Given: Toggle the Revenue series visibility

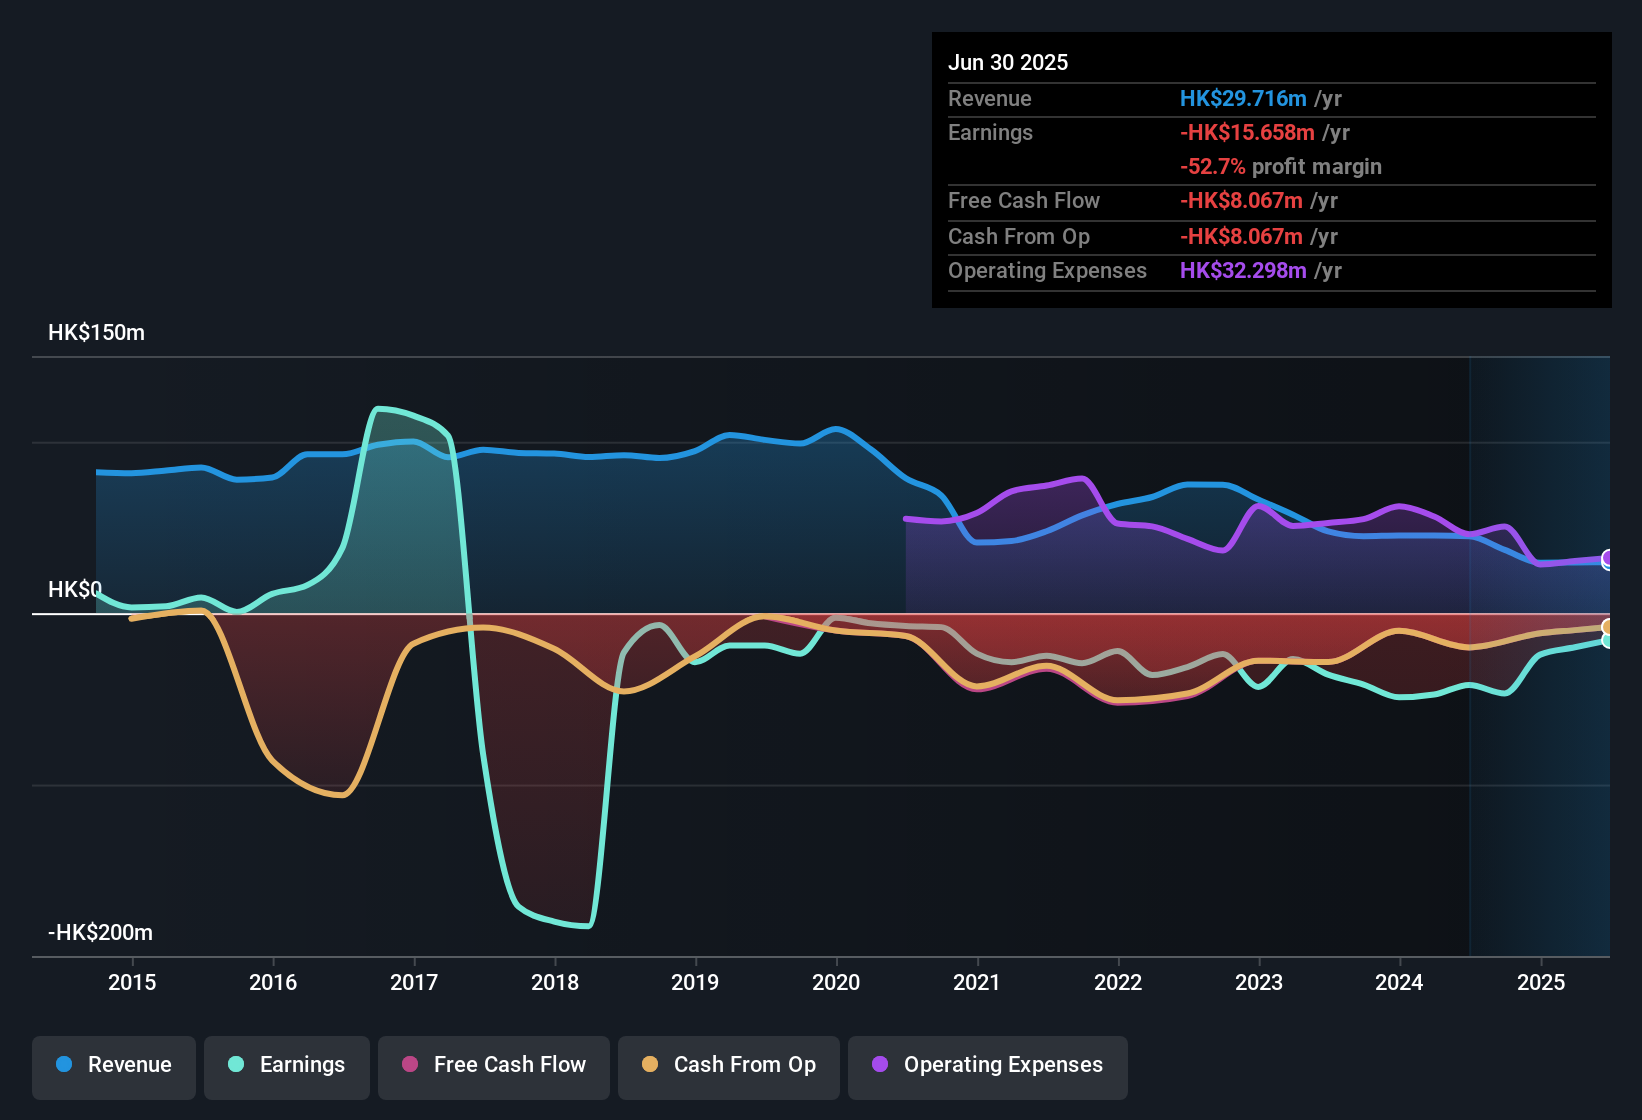Looking at the screenshot, I should pyautogui.click(x=113, y=1065).
